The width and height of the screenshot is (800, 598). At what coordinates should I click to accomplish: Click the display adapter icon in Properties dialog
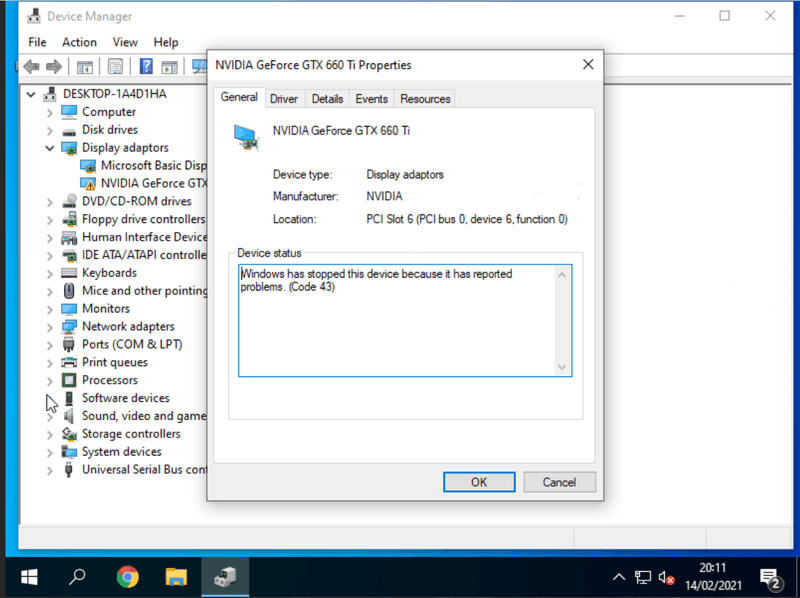pyautogui.click(x=246, y=137)
